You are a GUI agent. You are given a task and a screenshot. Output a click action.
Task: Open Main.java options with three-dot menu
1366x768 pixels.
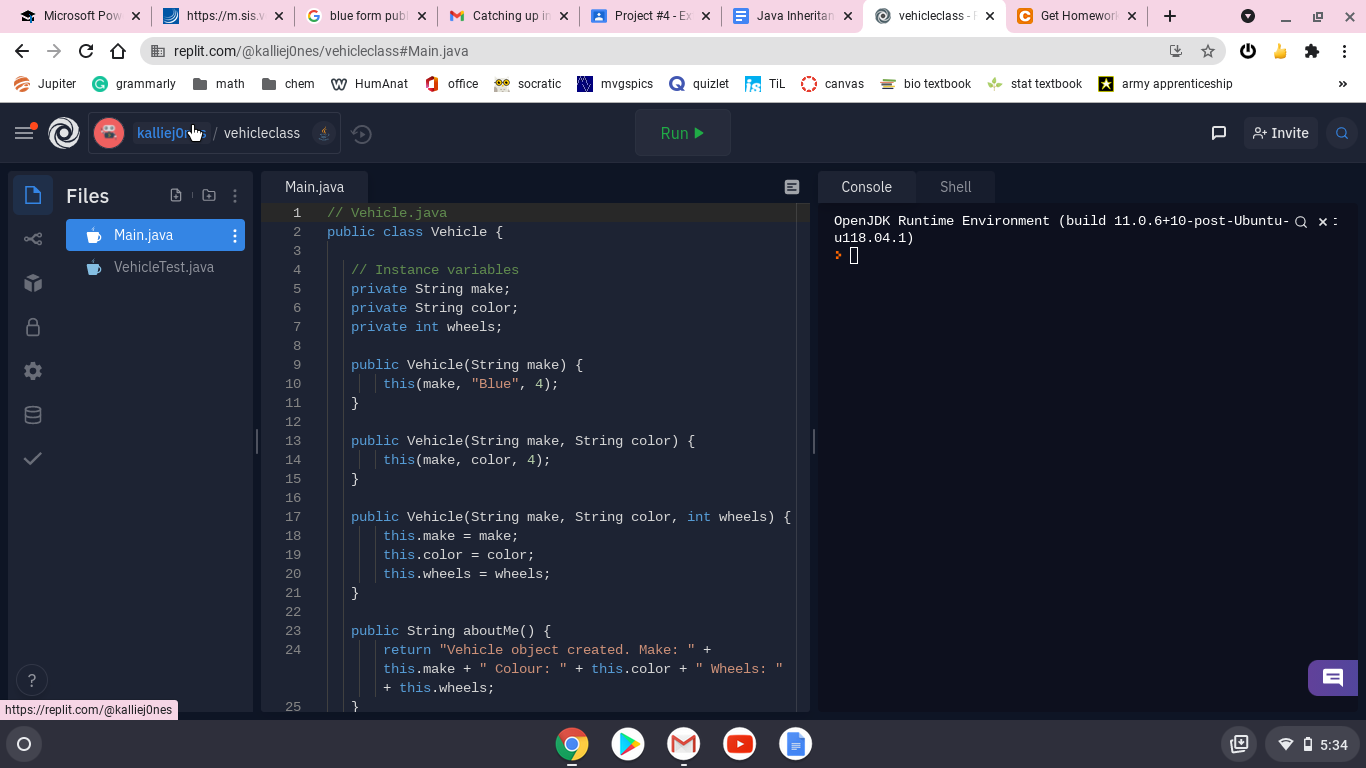pyautogui.click(x=233, y=235)
